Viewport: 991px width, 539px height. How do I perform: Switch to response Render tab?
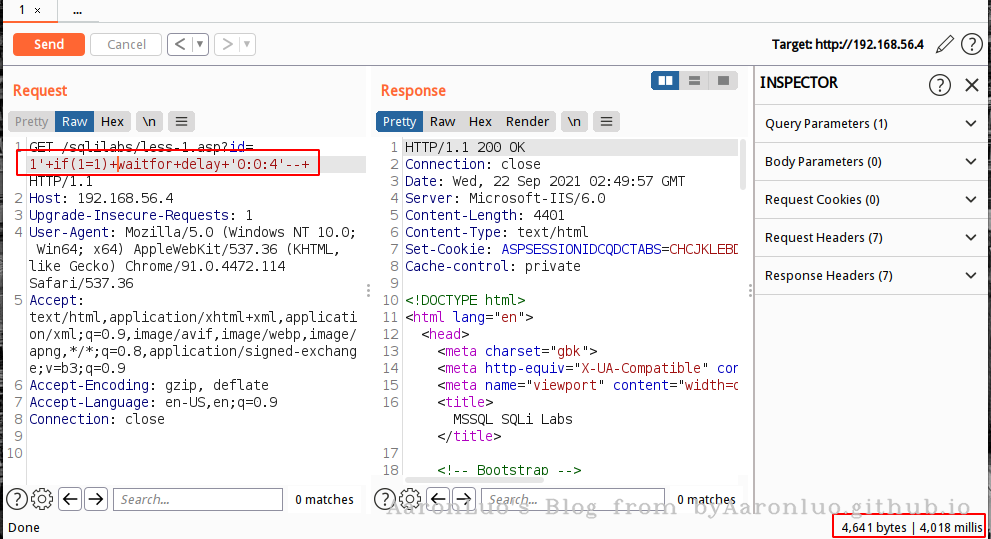[527, 122]
